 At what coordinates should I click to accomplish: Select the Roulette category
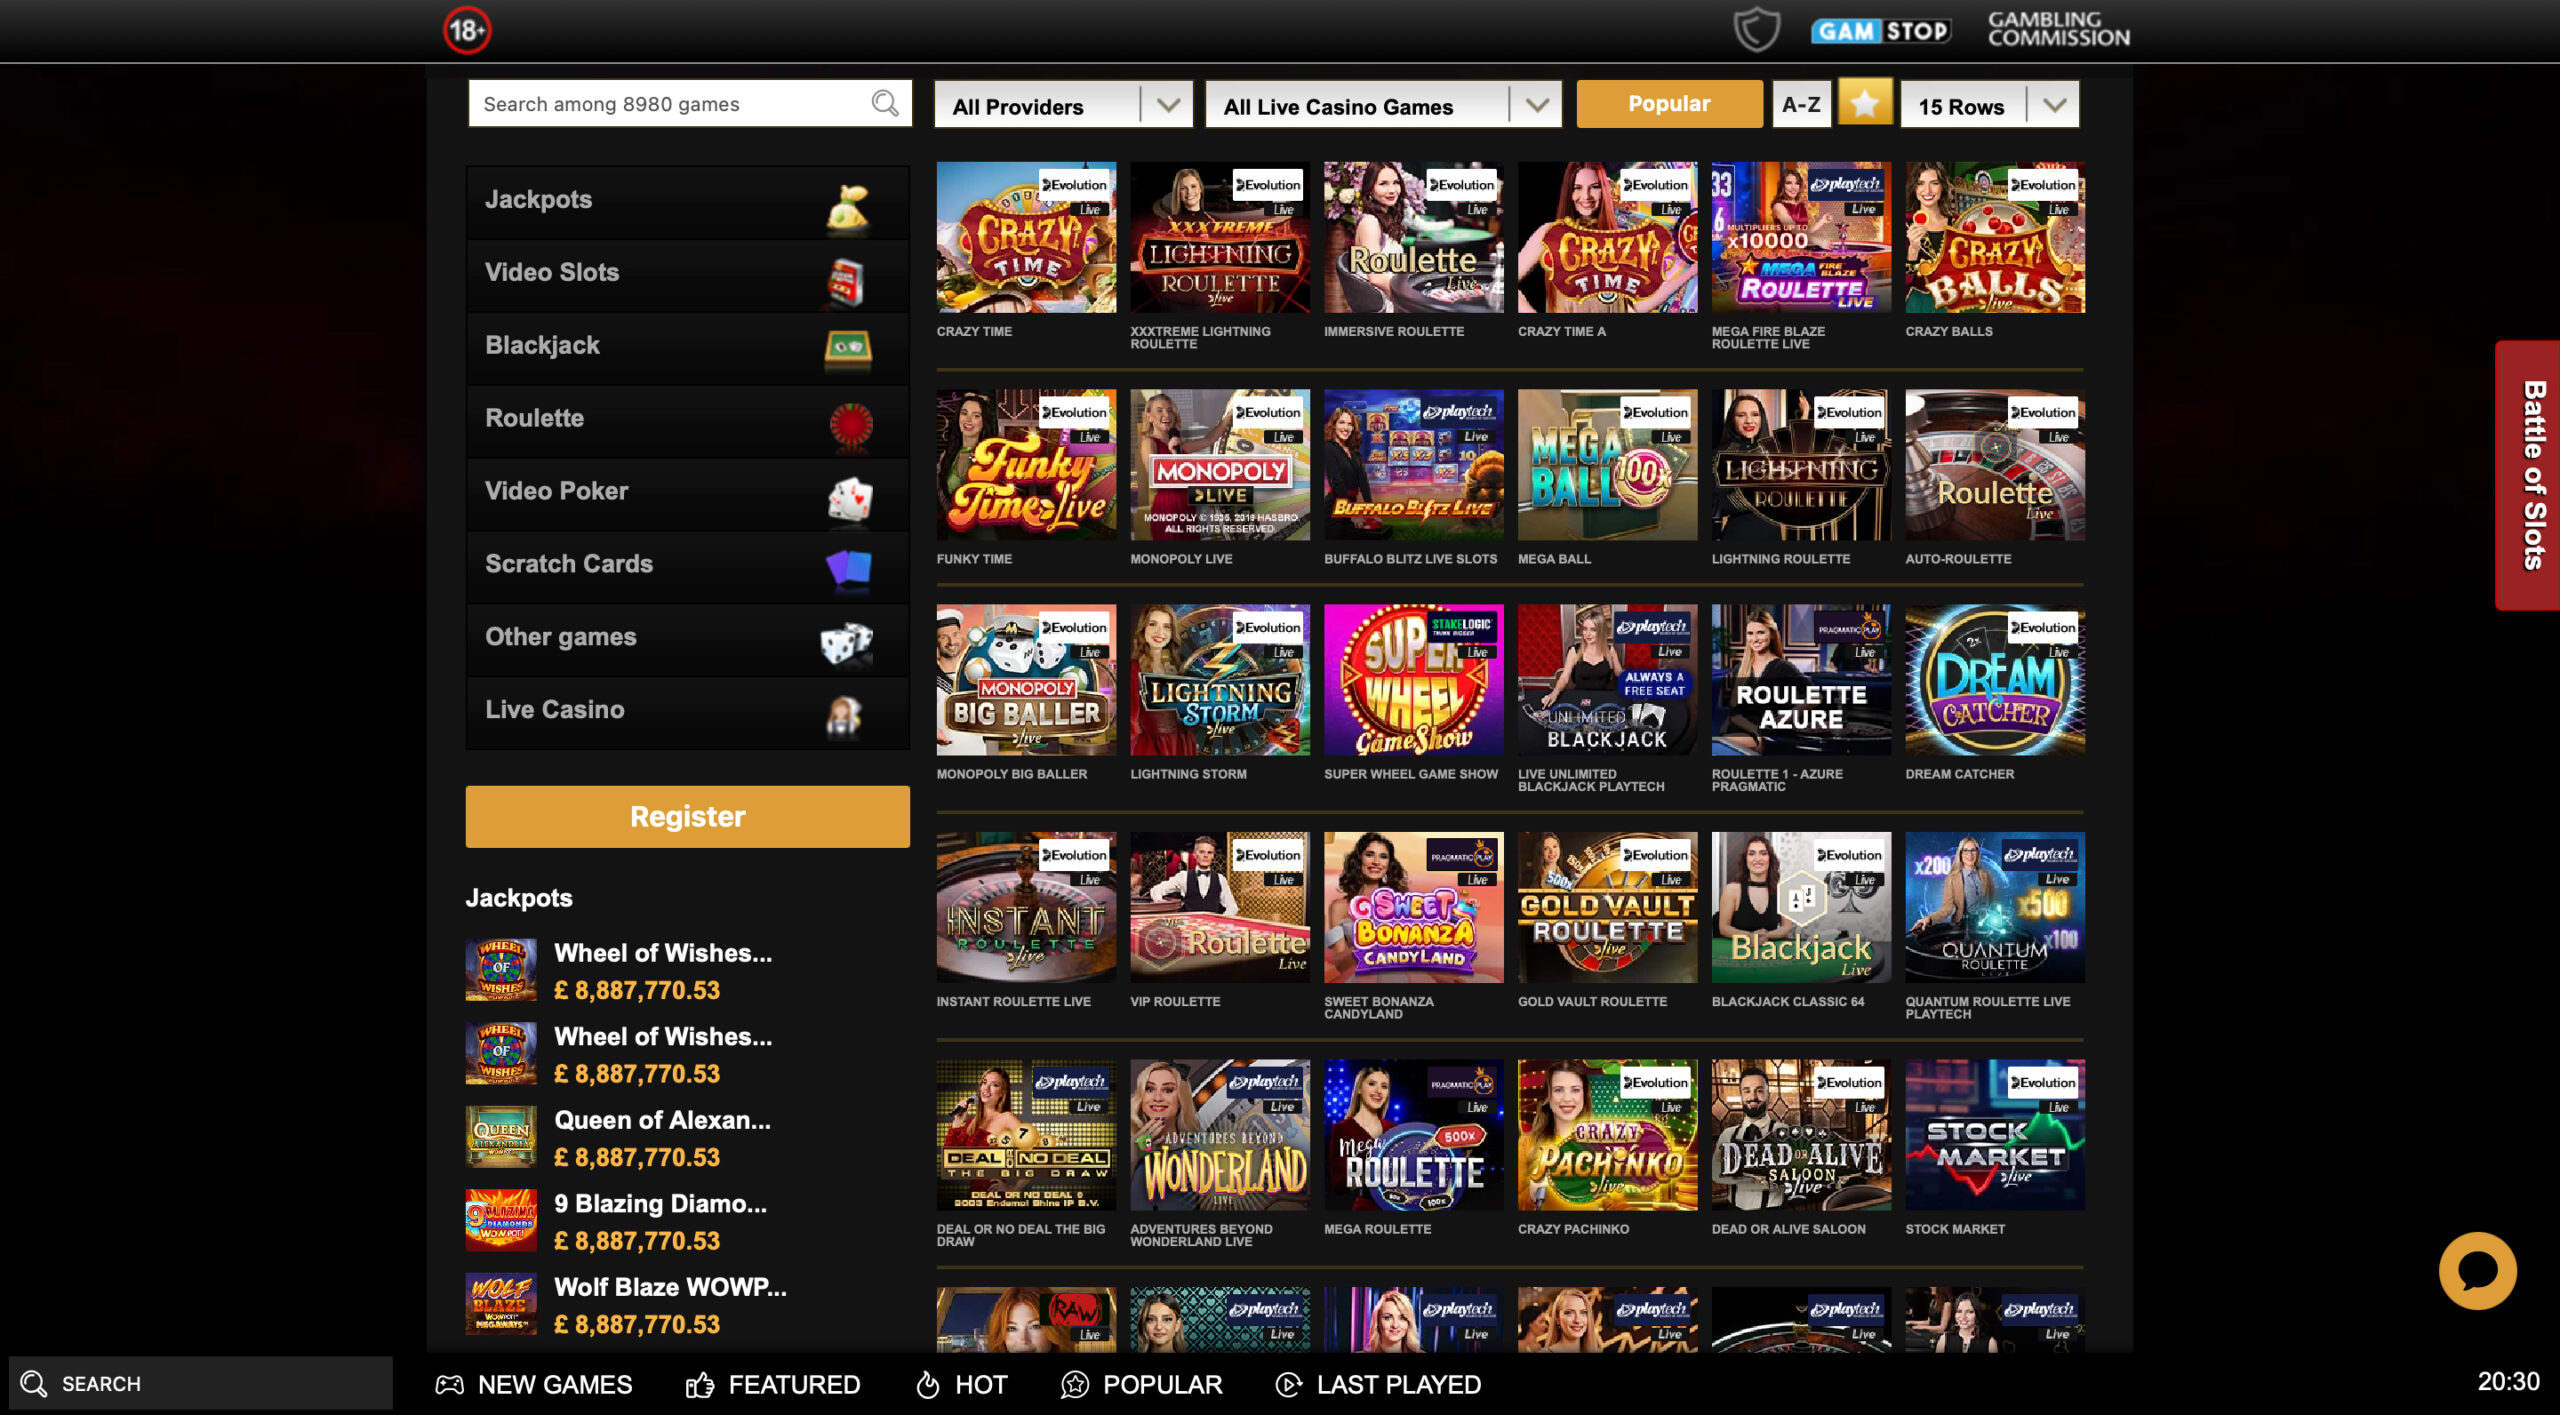pos(688,420)
